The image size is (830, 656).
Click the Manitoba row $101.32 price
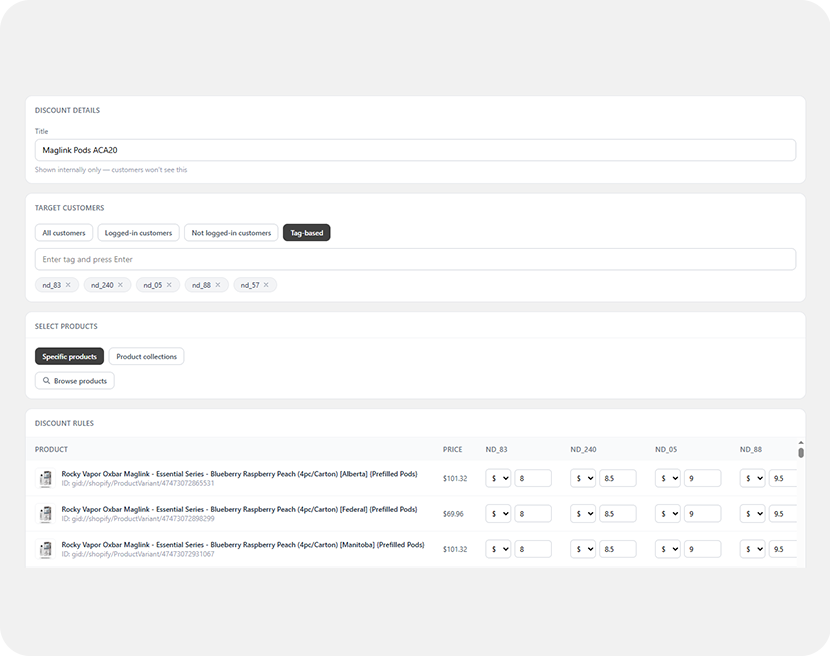455,549
